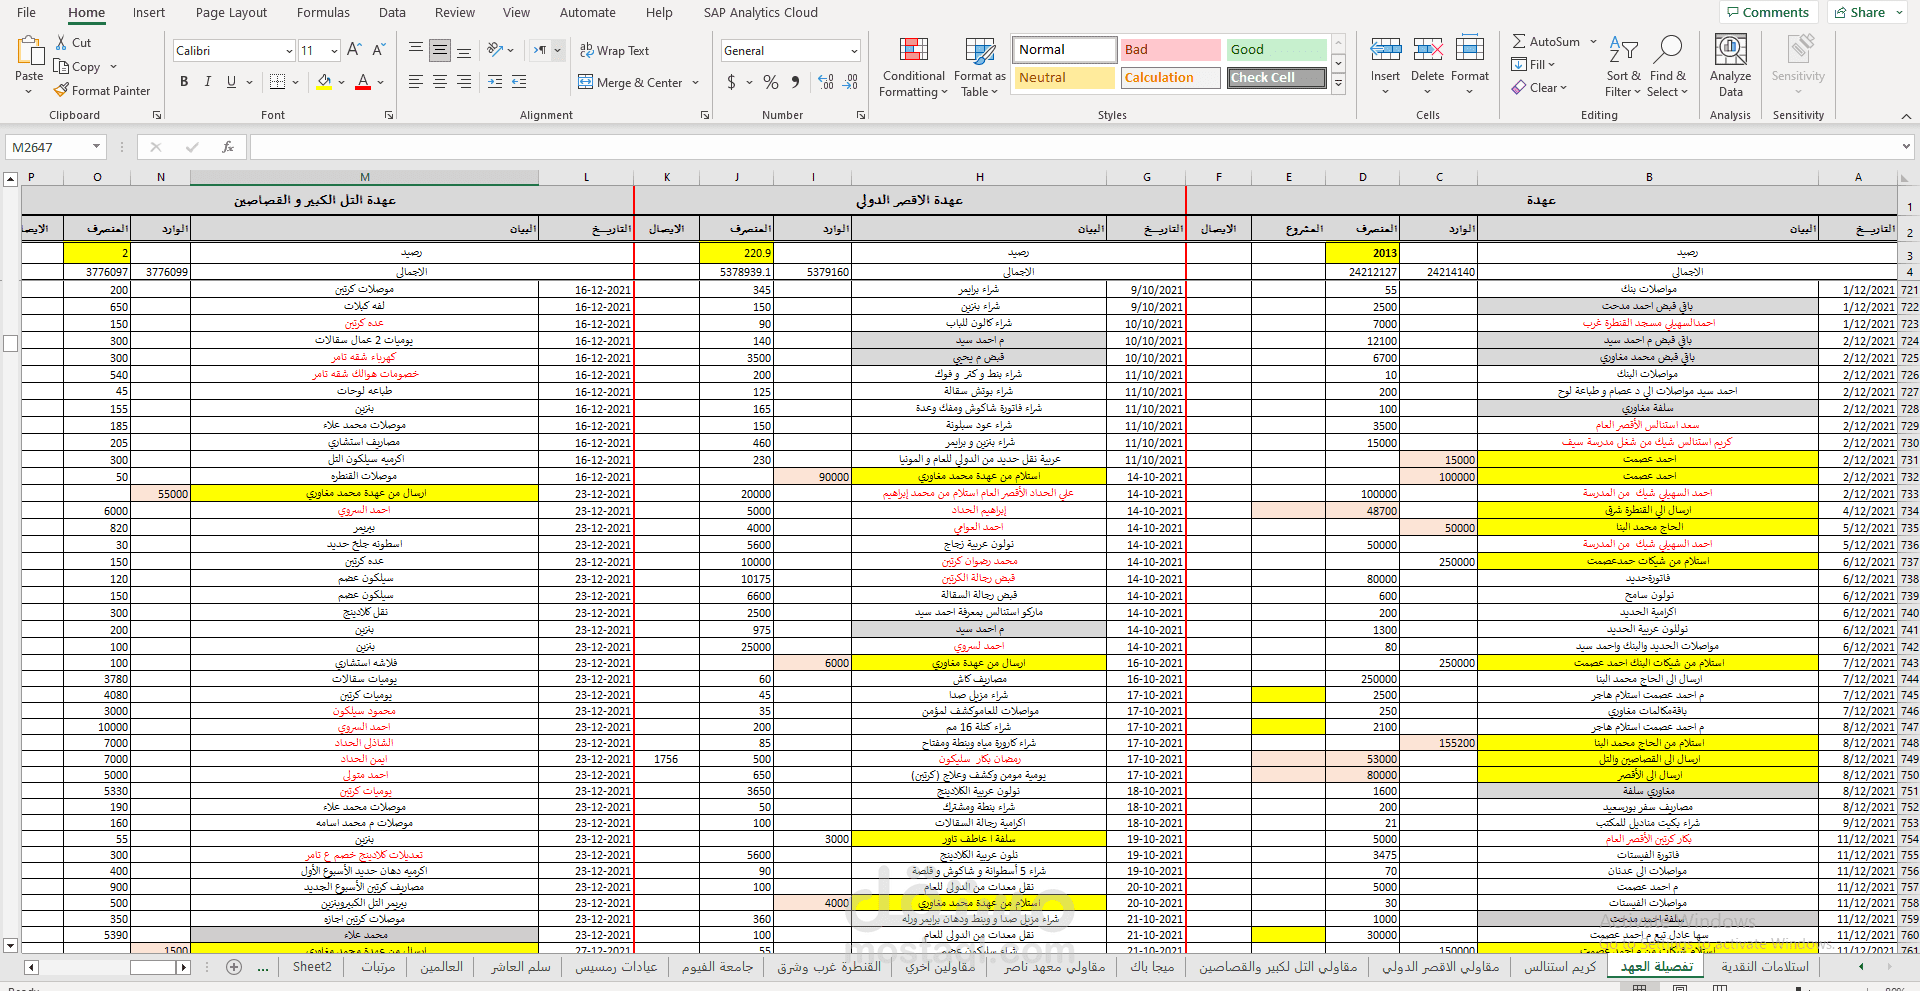The width and height of the screenshot is (1920, 991).
Task: Center text horizontally
Action: coord(440,82)
